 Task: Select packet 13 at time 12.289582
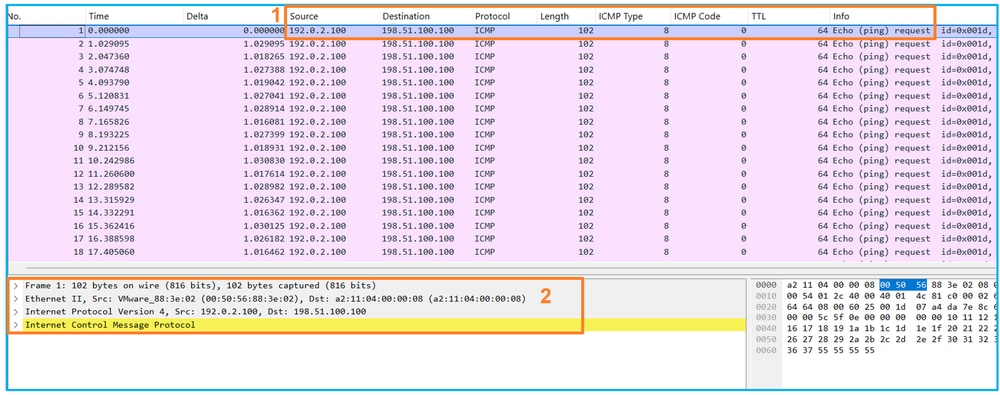coord(503,187)
